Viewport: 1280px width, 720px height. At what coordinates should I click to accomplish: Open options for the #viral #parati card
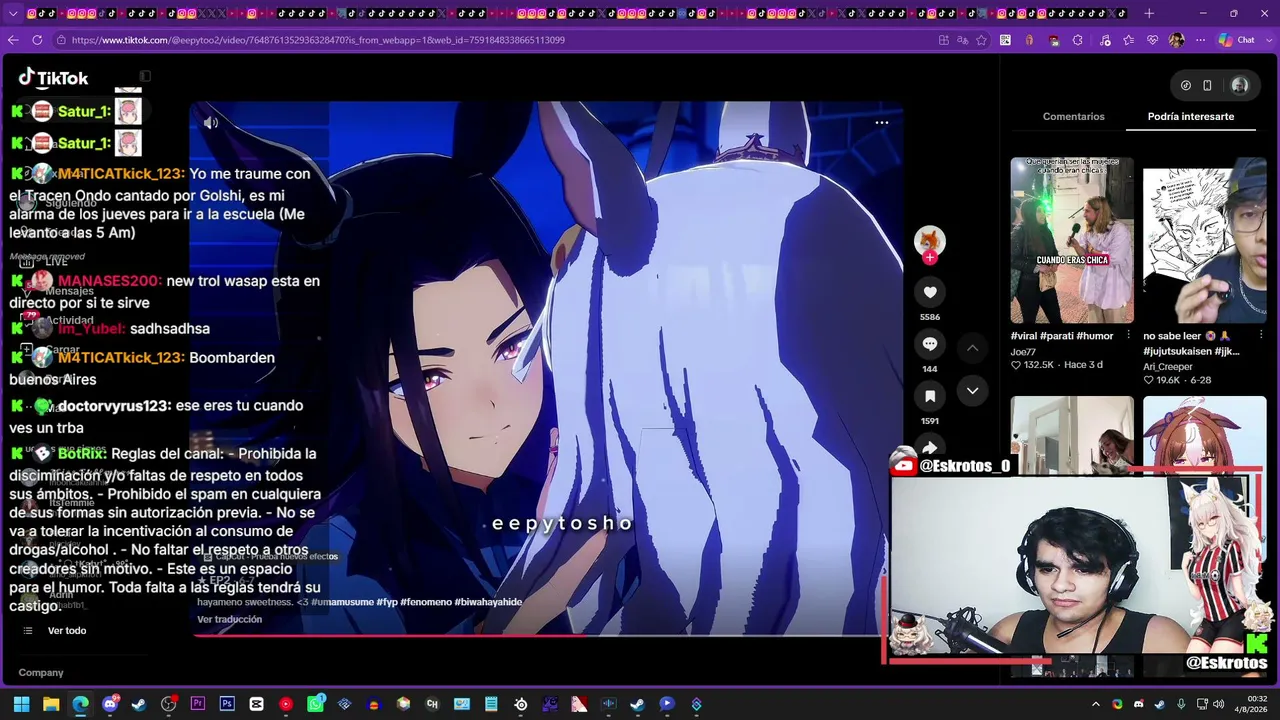point(1128,336)
